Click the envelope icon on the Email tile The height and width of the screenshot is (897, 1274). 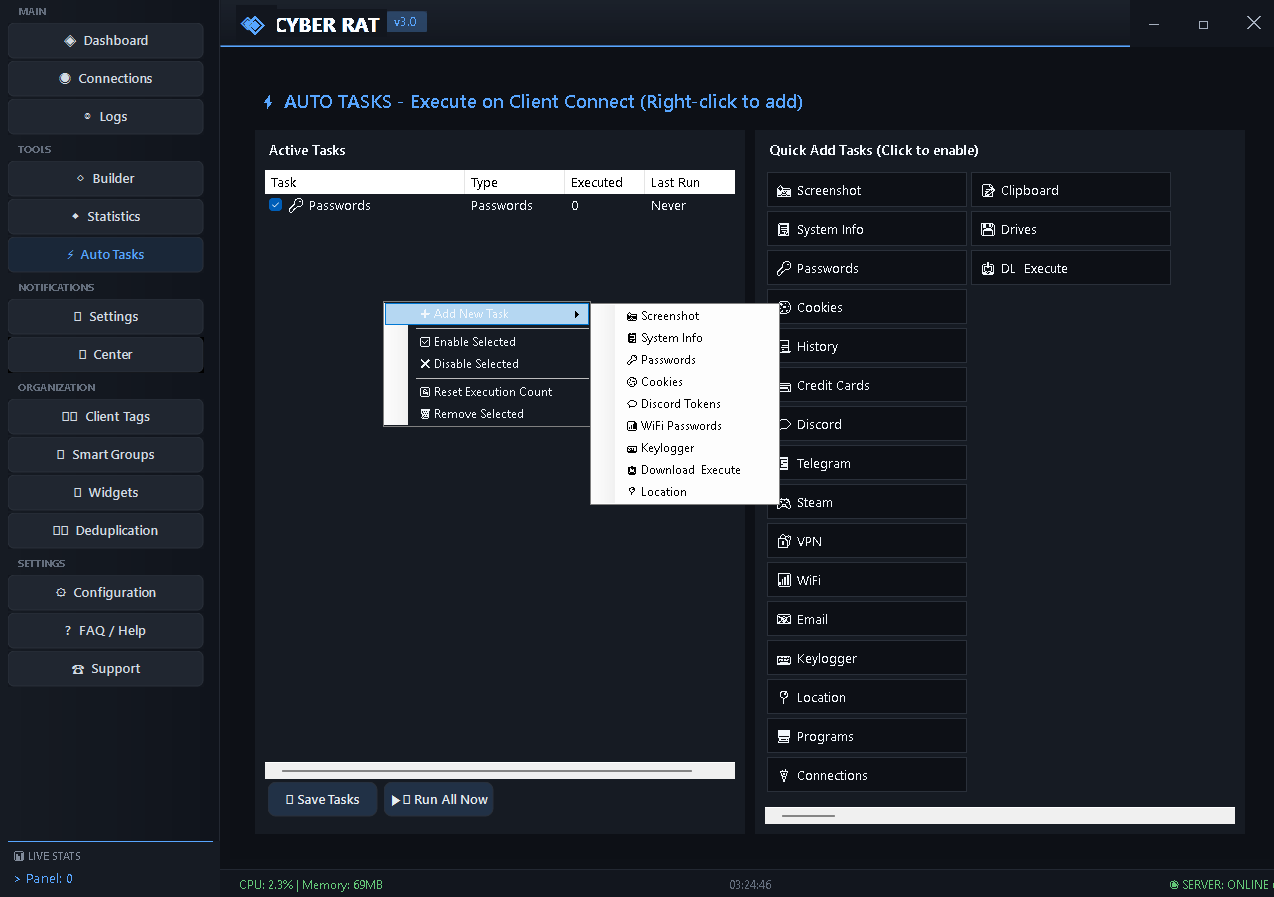pos(784,620)
